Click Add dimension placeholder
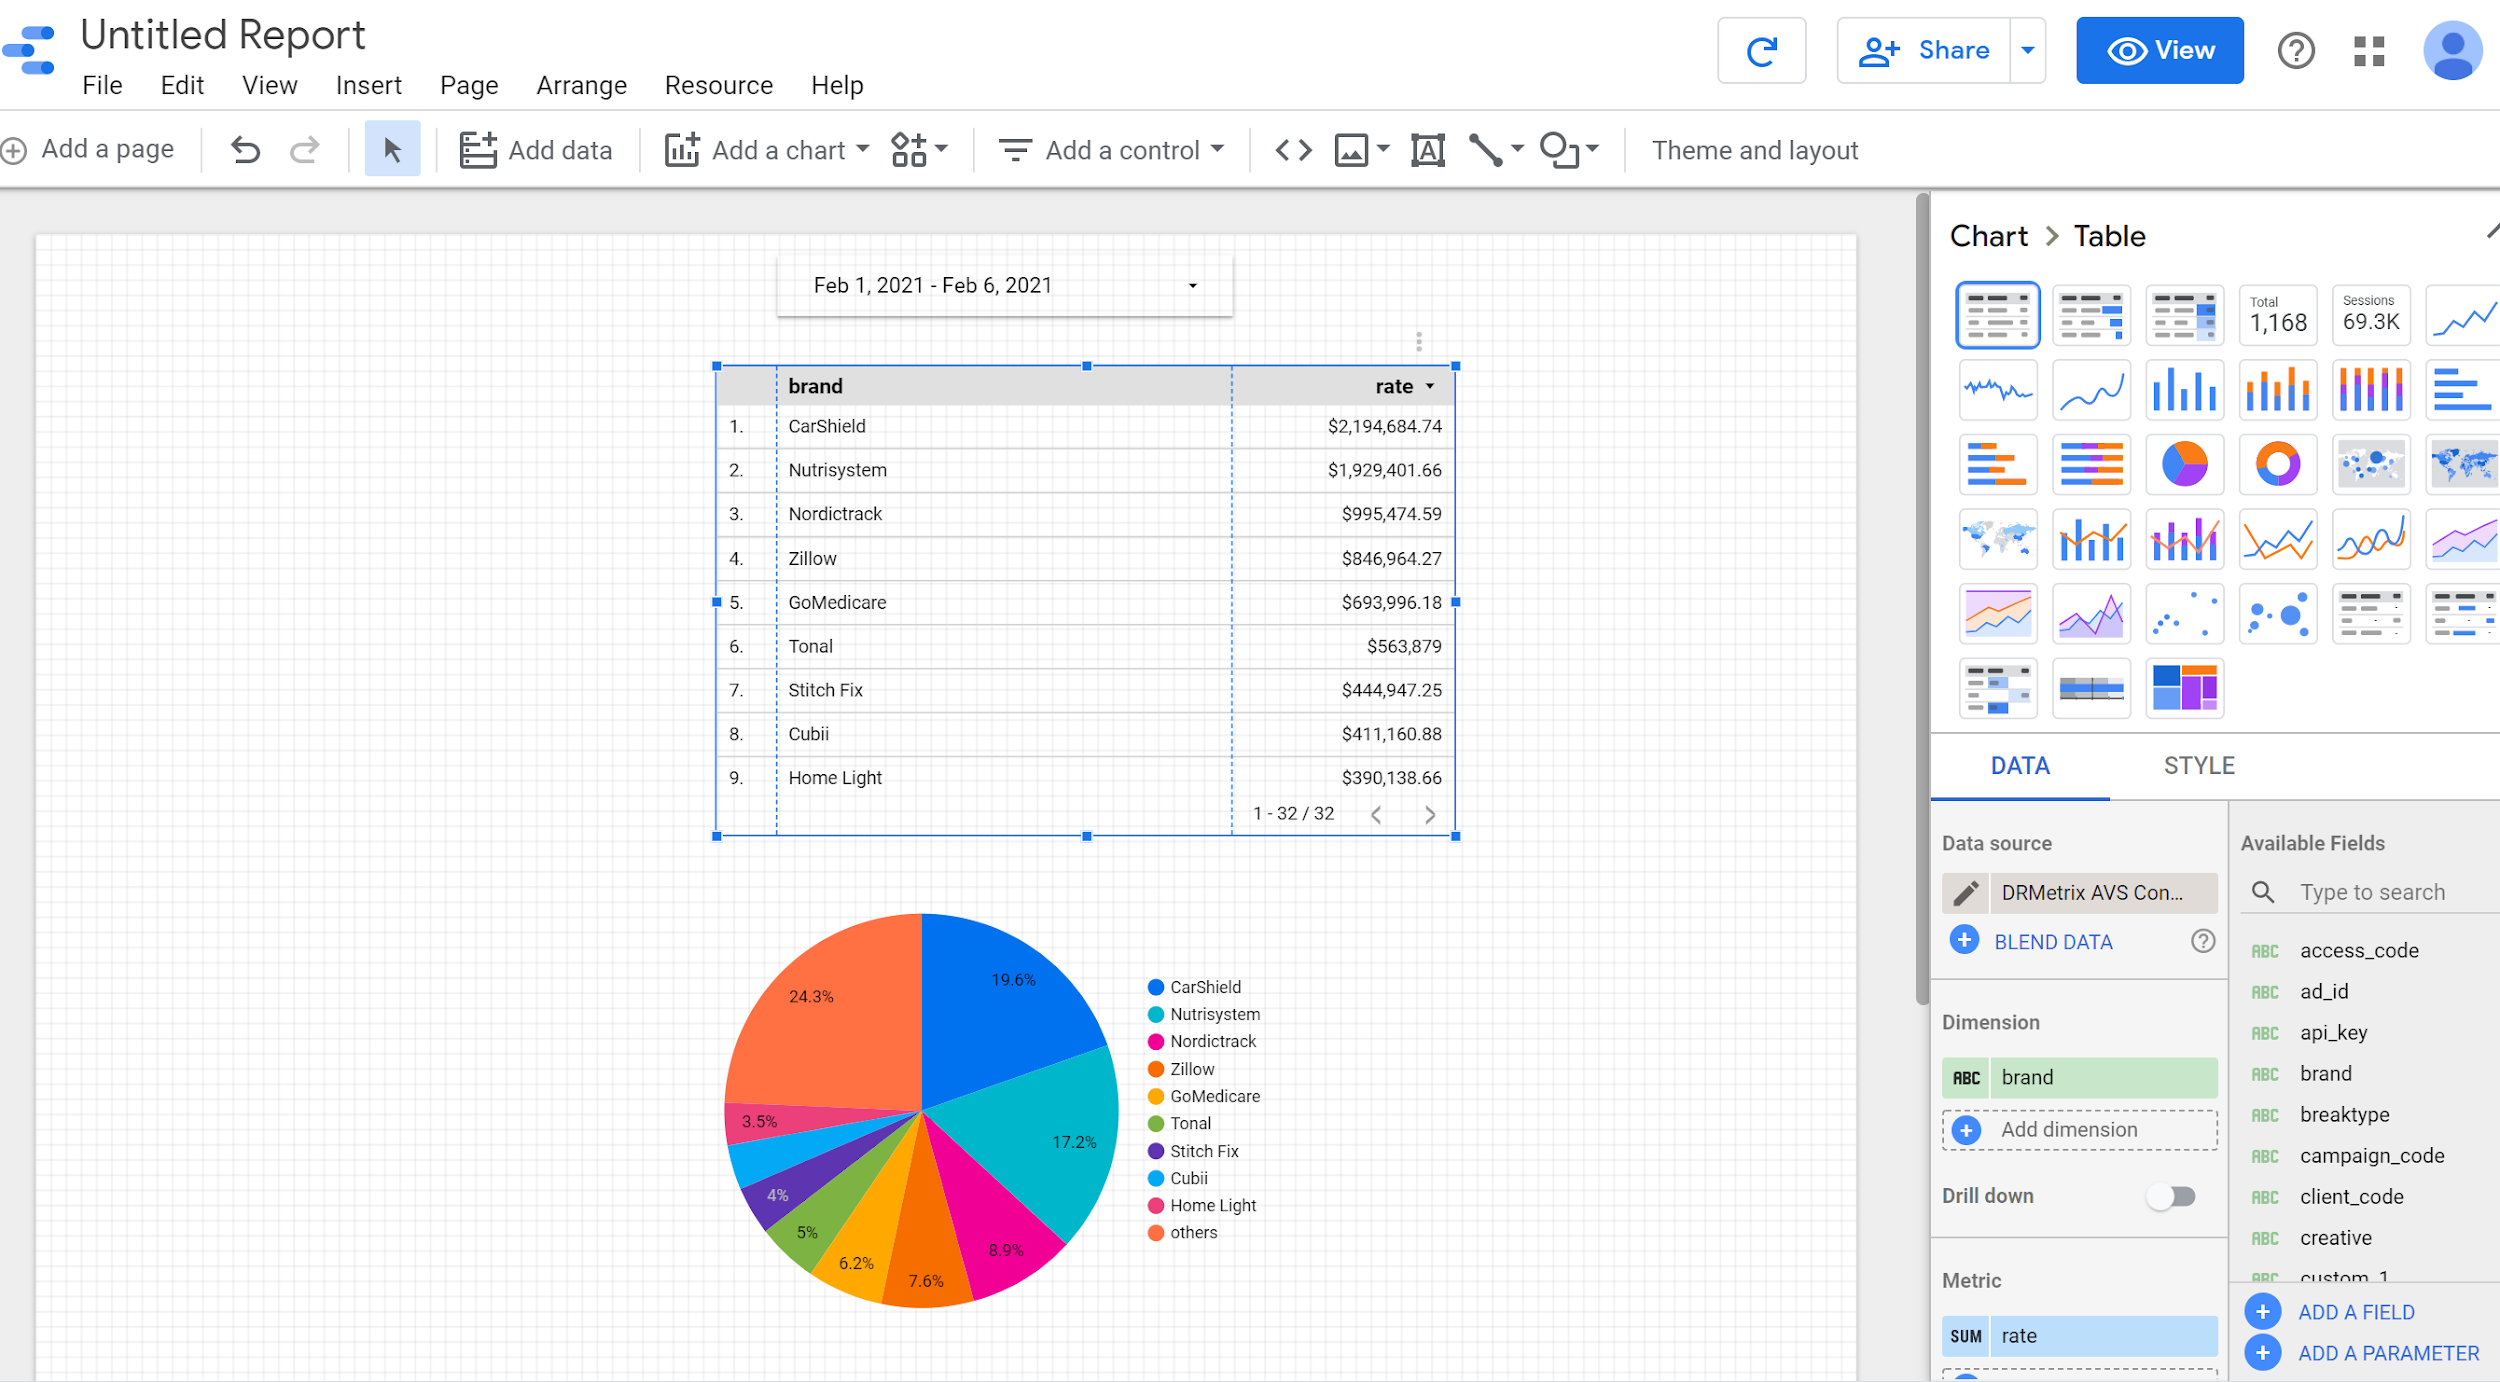 tap(2079, 1130)
